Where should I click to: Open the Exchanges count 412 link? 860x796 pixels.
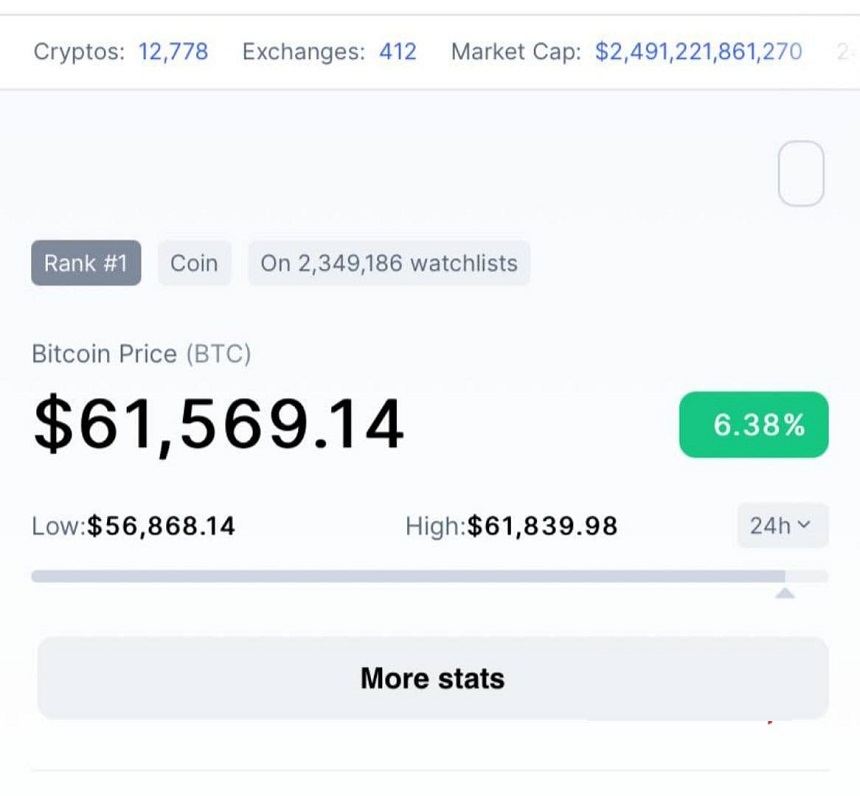tap(397, 52)
